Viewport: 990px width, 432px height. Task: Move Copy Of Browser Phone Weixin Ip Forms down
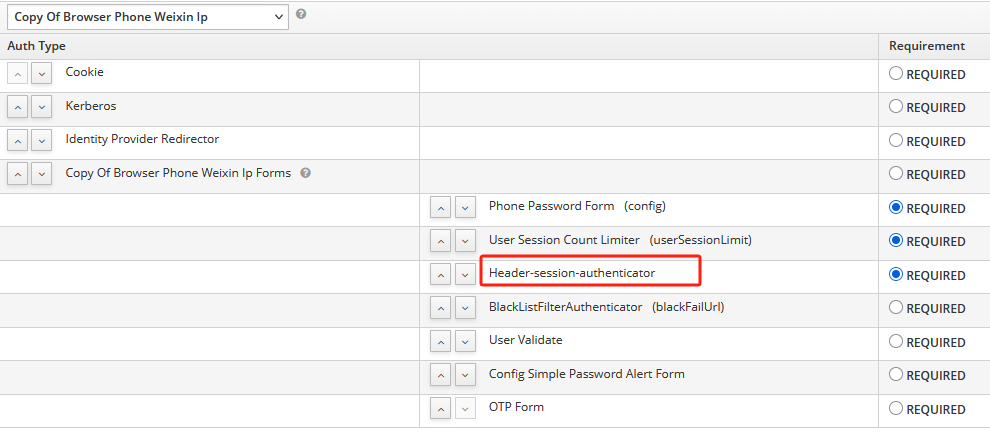point(41,174)
